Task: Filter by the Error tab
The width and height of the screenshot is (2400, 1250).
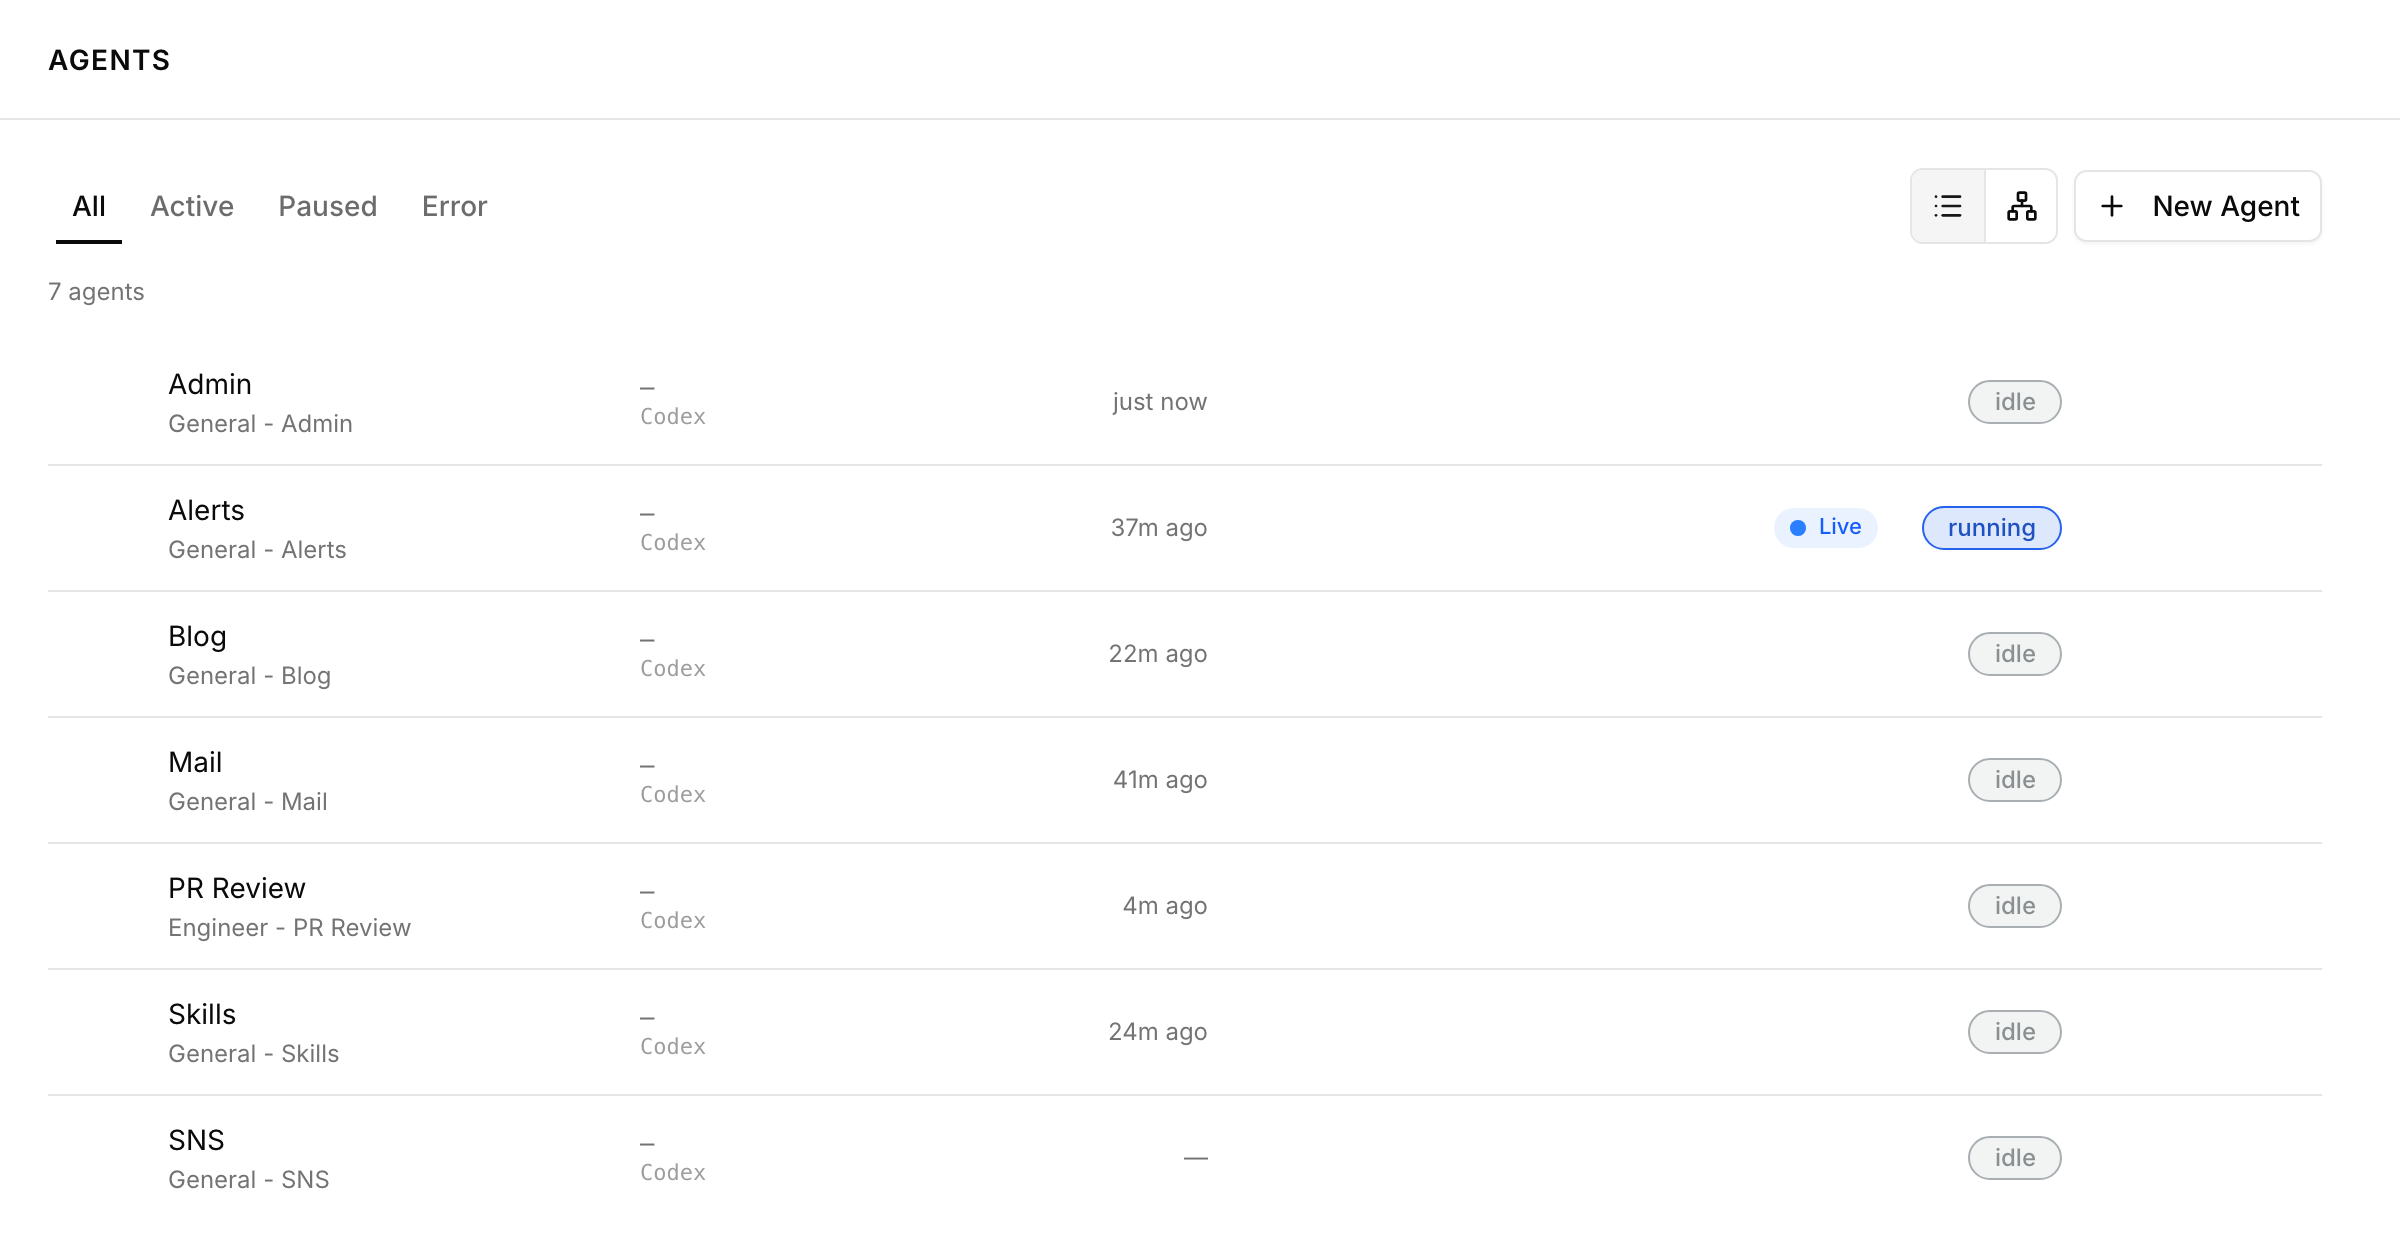Action: [x=455, y=206]
